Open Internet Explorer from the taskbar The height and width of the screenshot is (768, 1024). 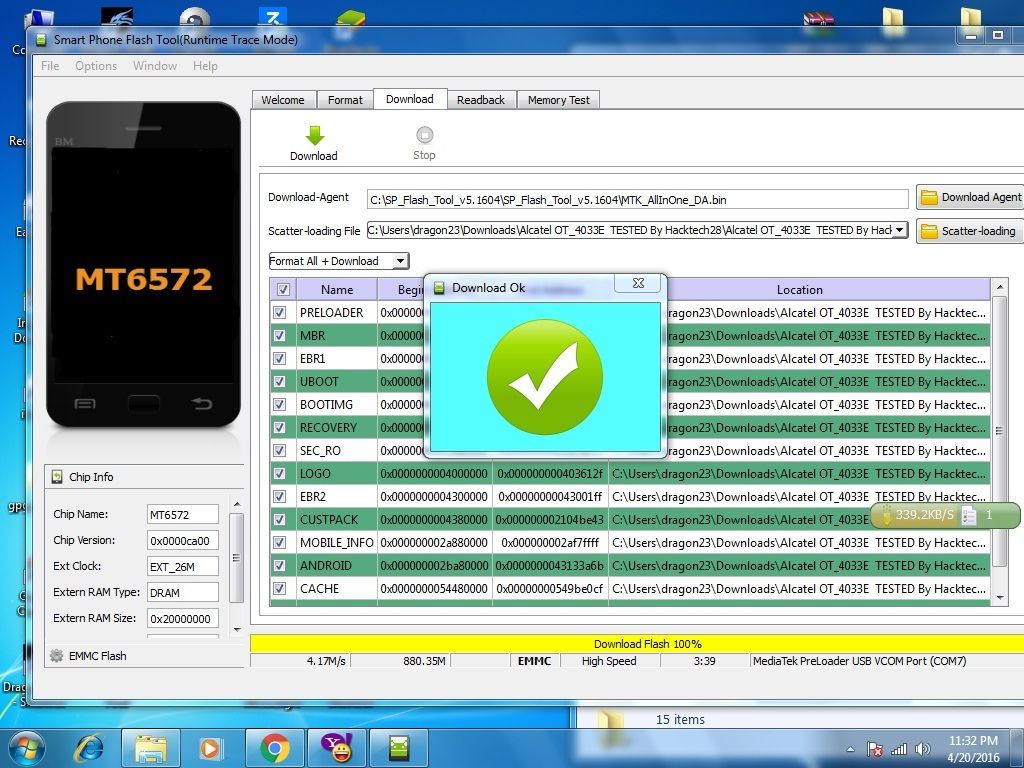pos(90,747)
